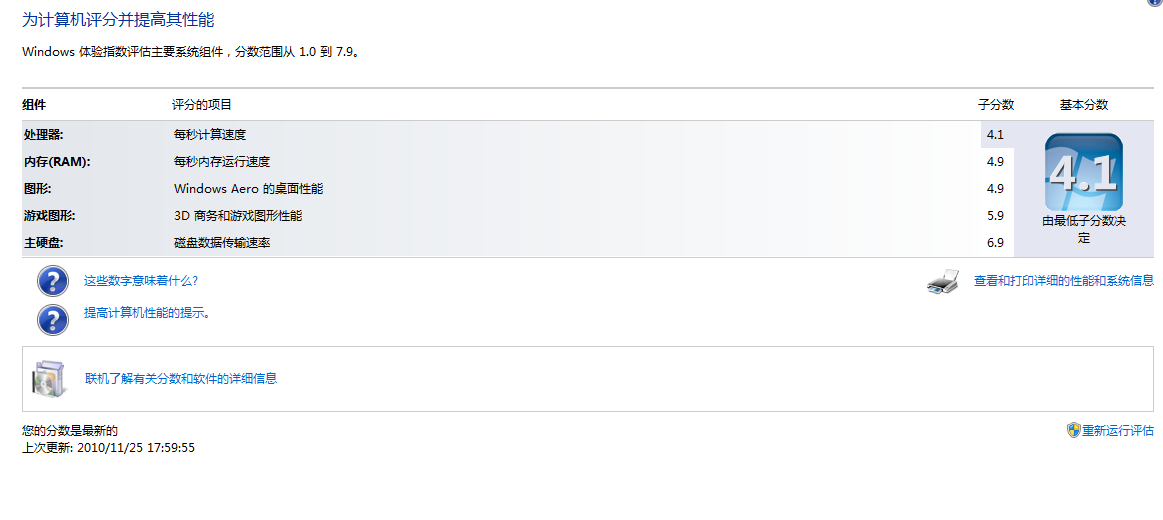Click the software box icon for online info
The image size is (1163, 520).
(x=50, y=378)
